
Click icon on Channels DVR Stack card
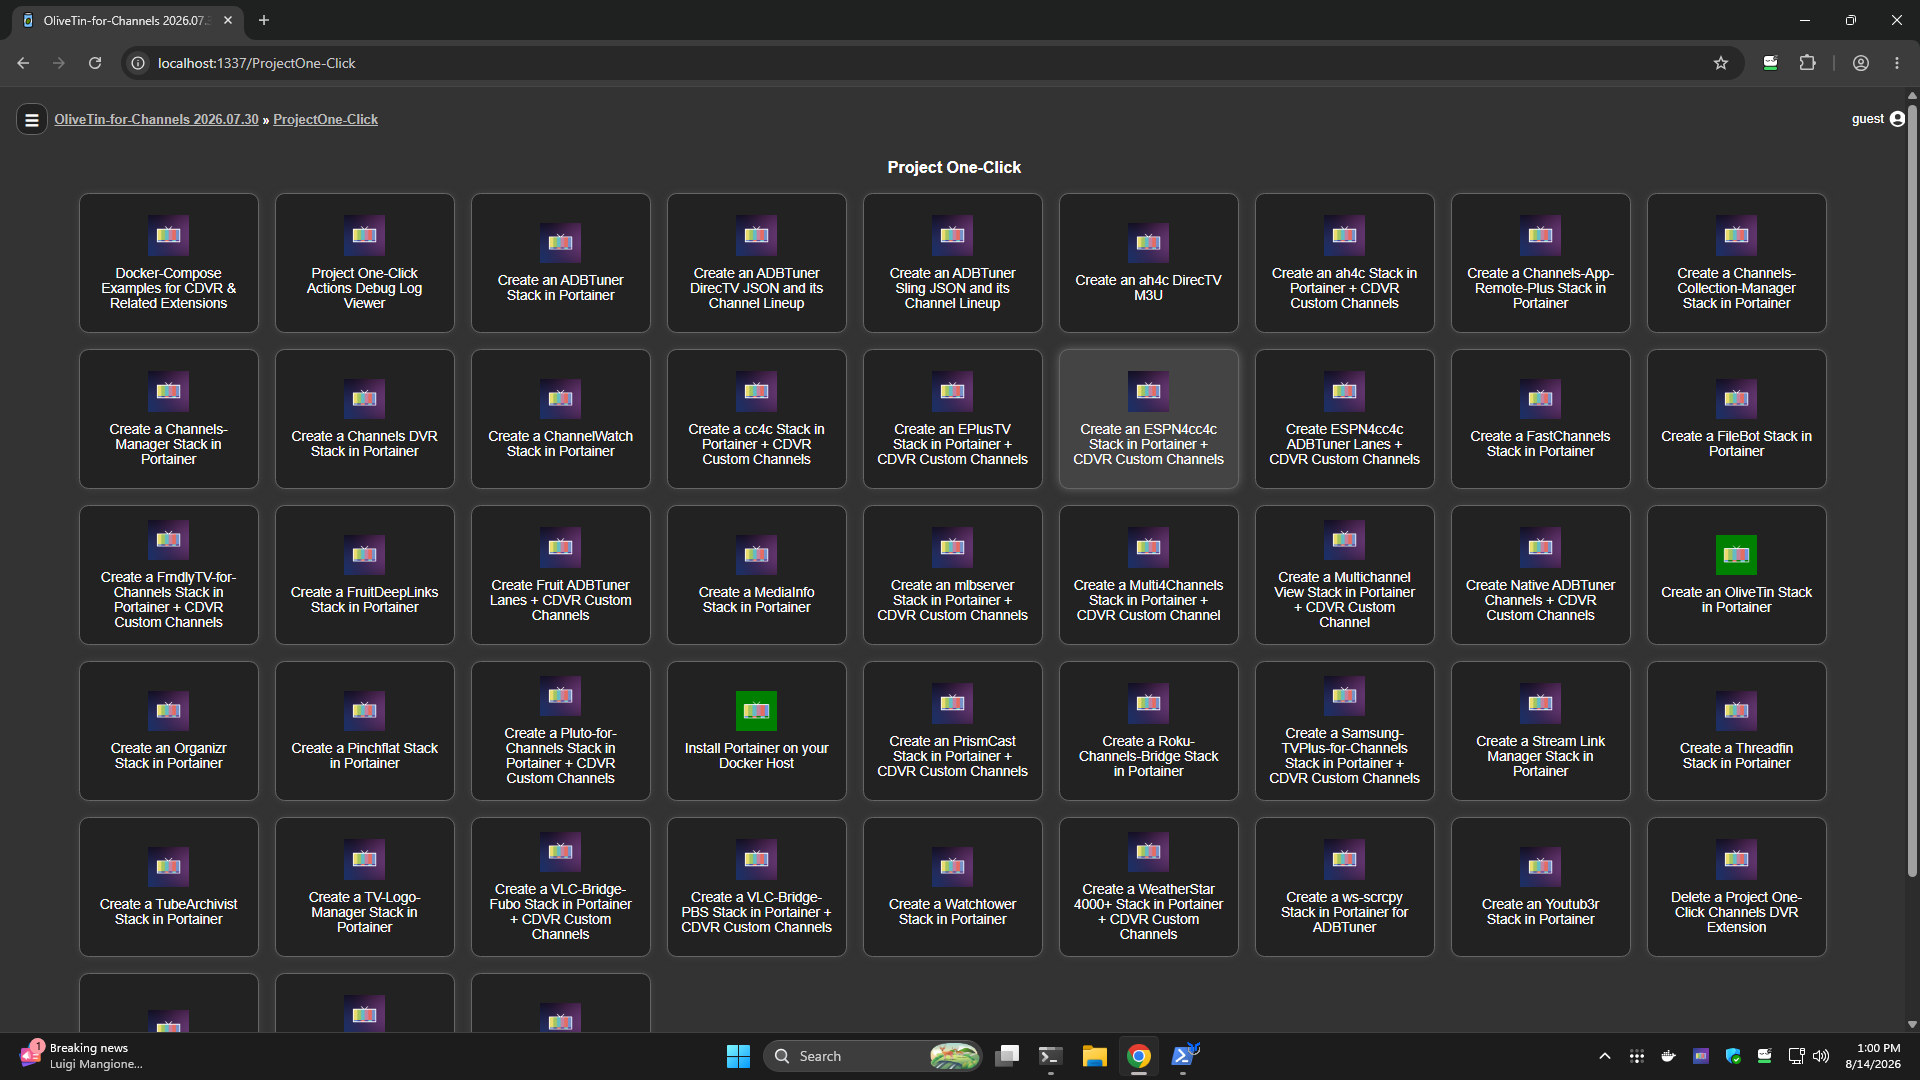tap(365, 399)
